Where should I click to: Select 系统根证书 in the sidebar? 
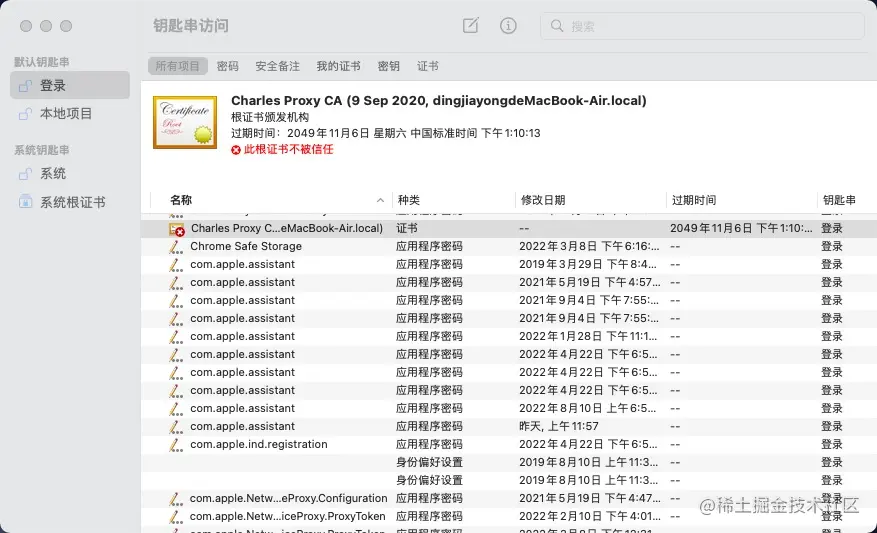tap(70, 202)
